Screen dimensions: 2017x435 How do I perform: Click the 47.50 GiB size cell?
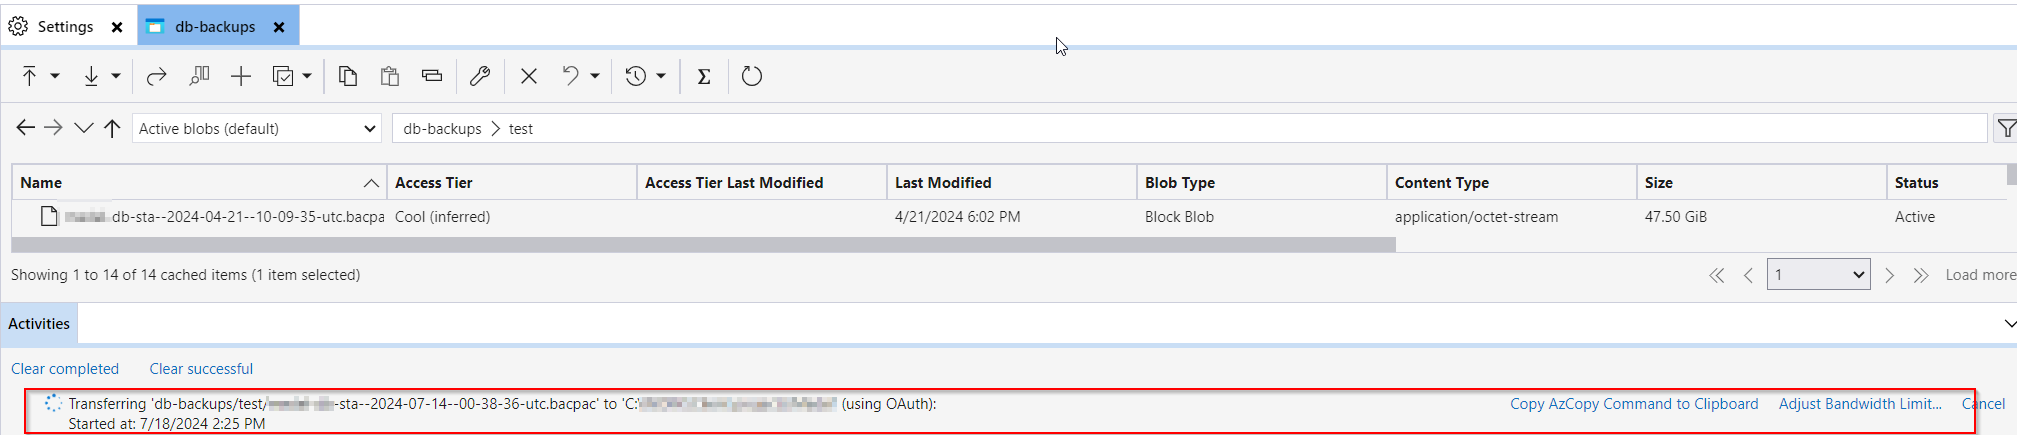click(1676, 217)
